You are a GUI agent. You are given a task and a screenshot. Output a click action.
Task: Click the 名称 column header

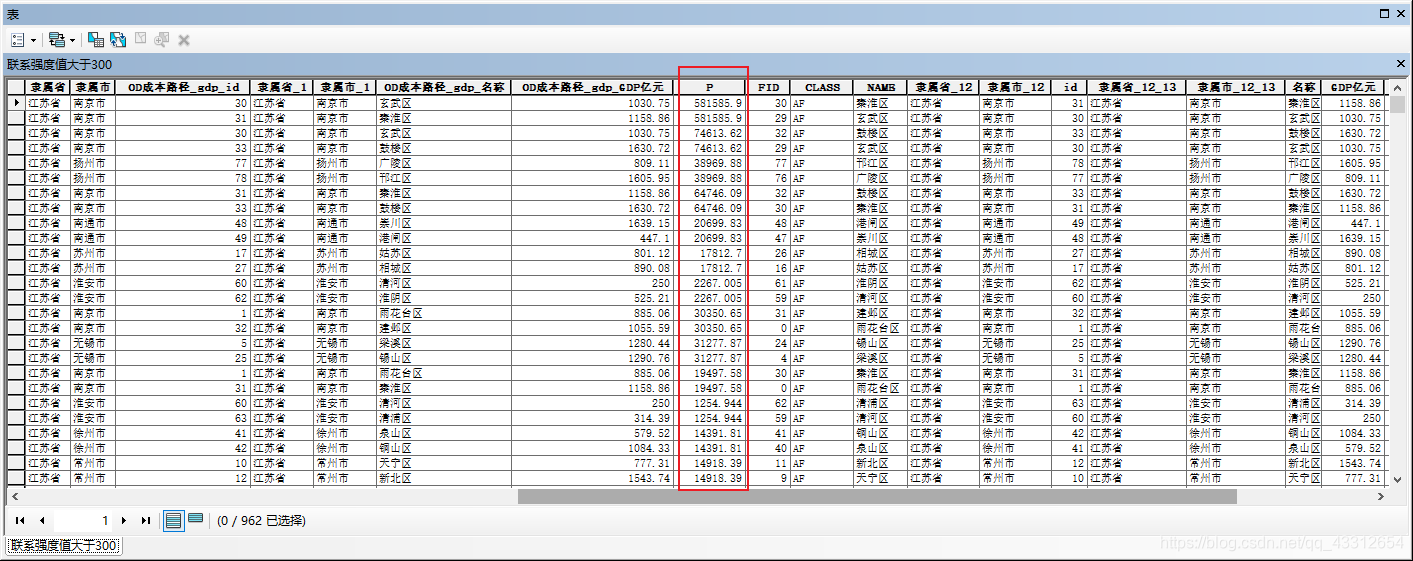(x=1304, y=88)
